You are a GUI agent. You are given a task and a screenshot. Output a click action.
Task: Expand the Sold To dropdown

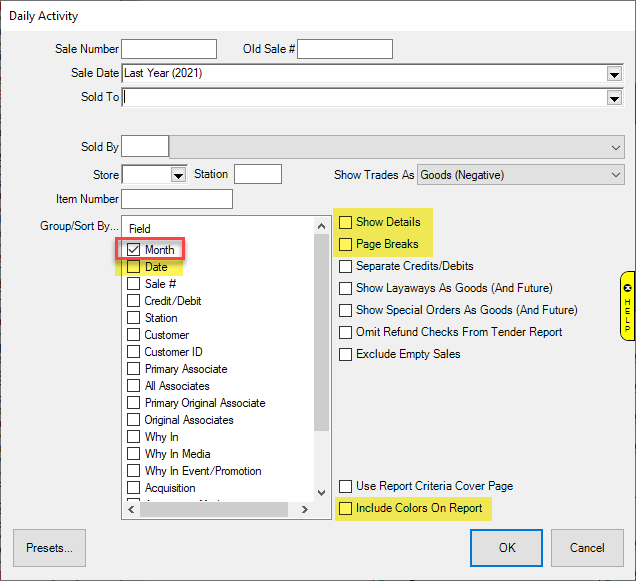tap(613, 98)
